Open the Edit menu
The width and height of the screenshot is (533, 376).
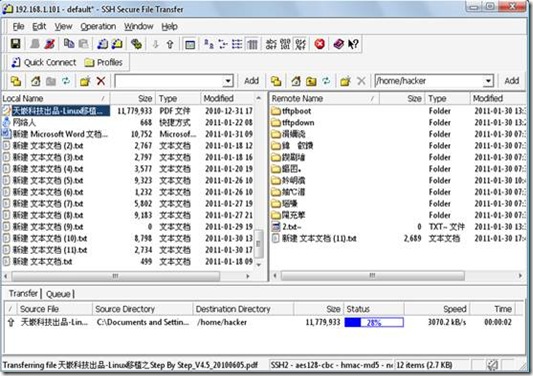[x=39, y=27]
